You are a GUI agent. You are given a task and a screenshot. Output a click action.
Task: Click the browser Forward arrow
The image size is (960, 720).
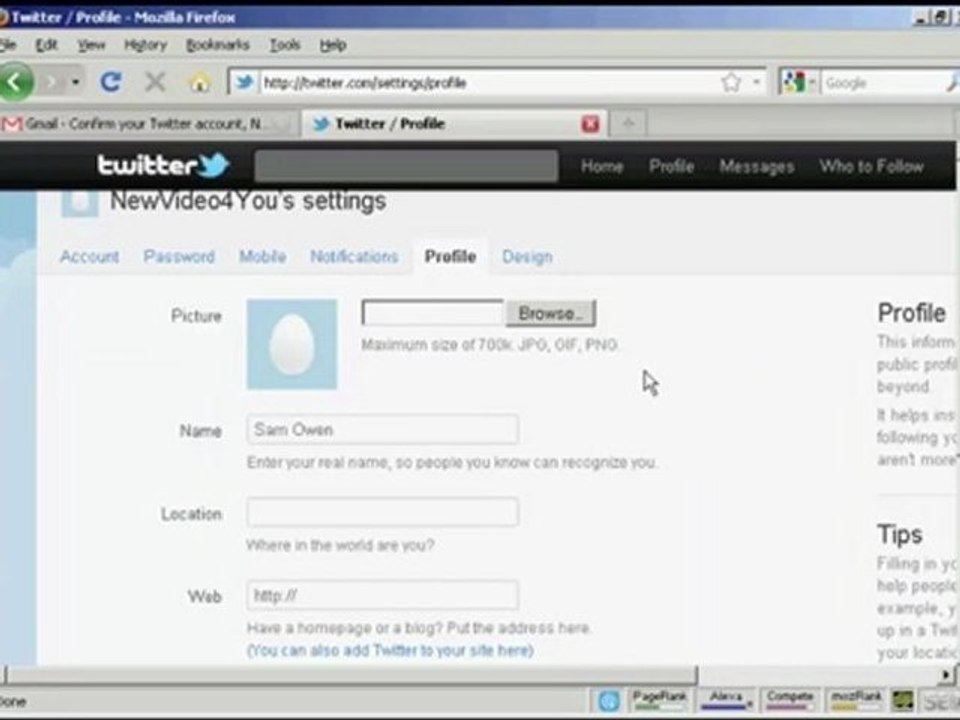[51, 81]
